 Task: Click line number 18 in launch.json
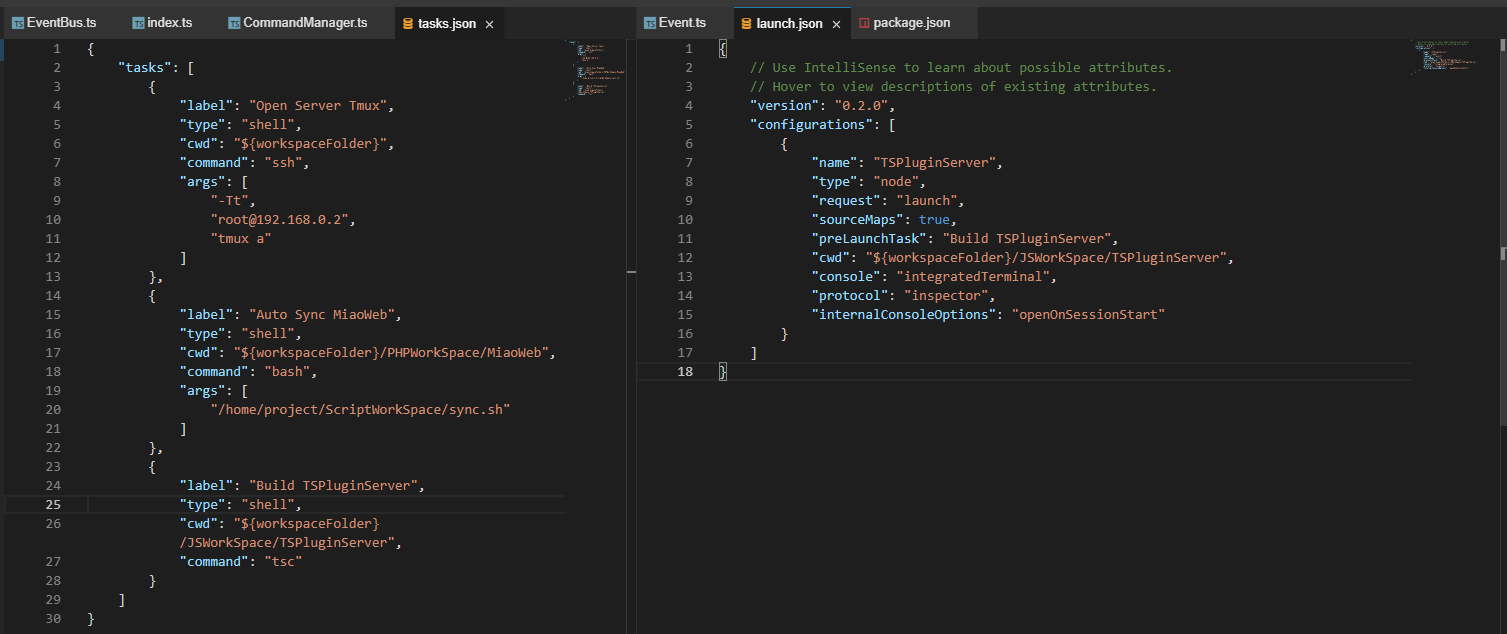tap(685, 371)
